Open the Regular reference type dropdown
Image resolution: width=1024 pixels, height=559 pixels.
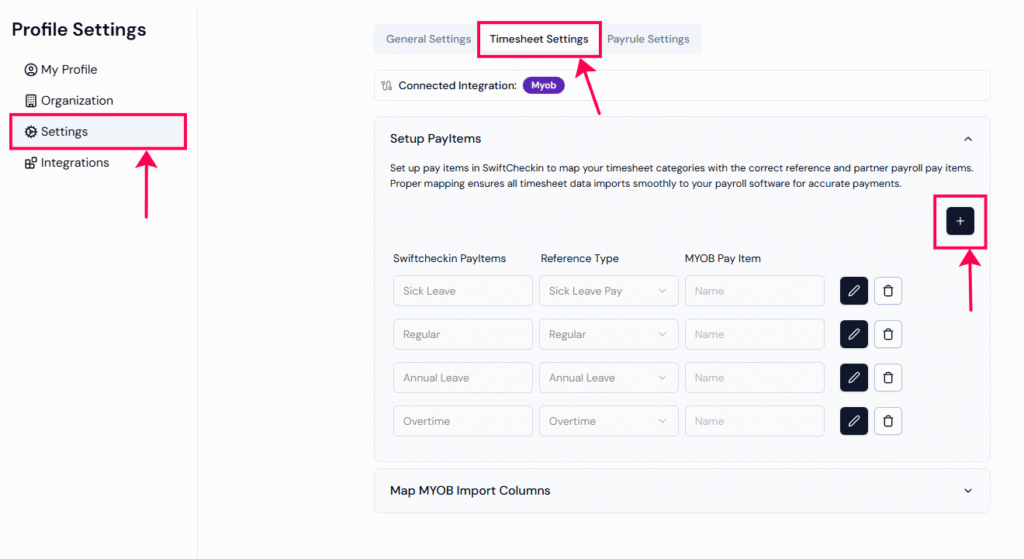608,334
